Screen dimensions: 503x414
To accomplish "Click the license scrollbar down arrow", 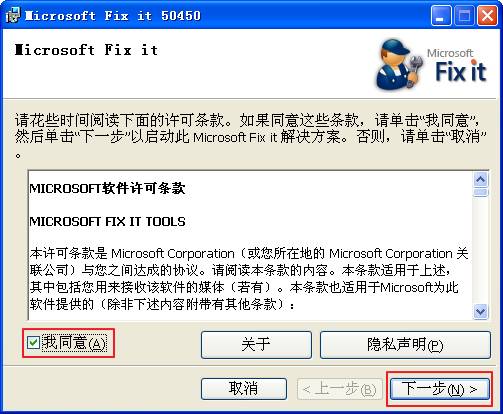I will (x=481, y=312).
